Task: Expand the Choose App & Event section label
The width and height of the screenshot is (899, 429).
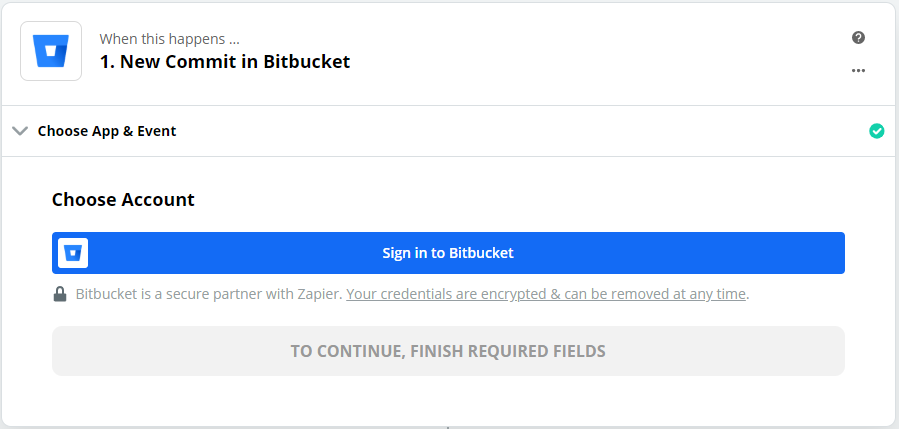Action: point(107,131)
